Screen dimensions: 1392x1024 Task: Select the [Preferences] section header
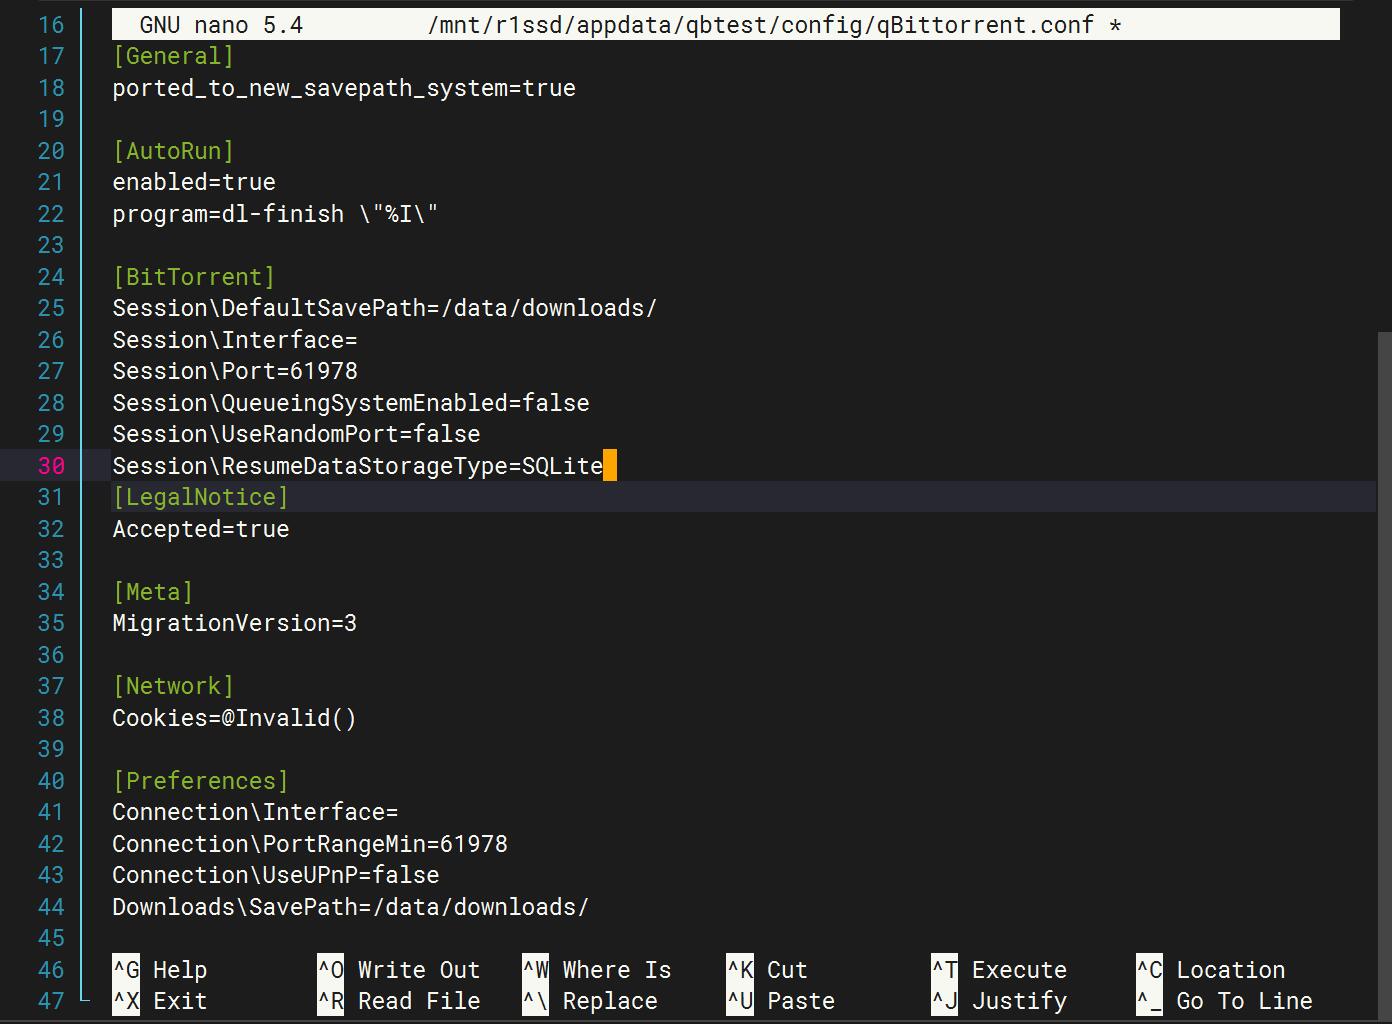200,780
